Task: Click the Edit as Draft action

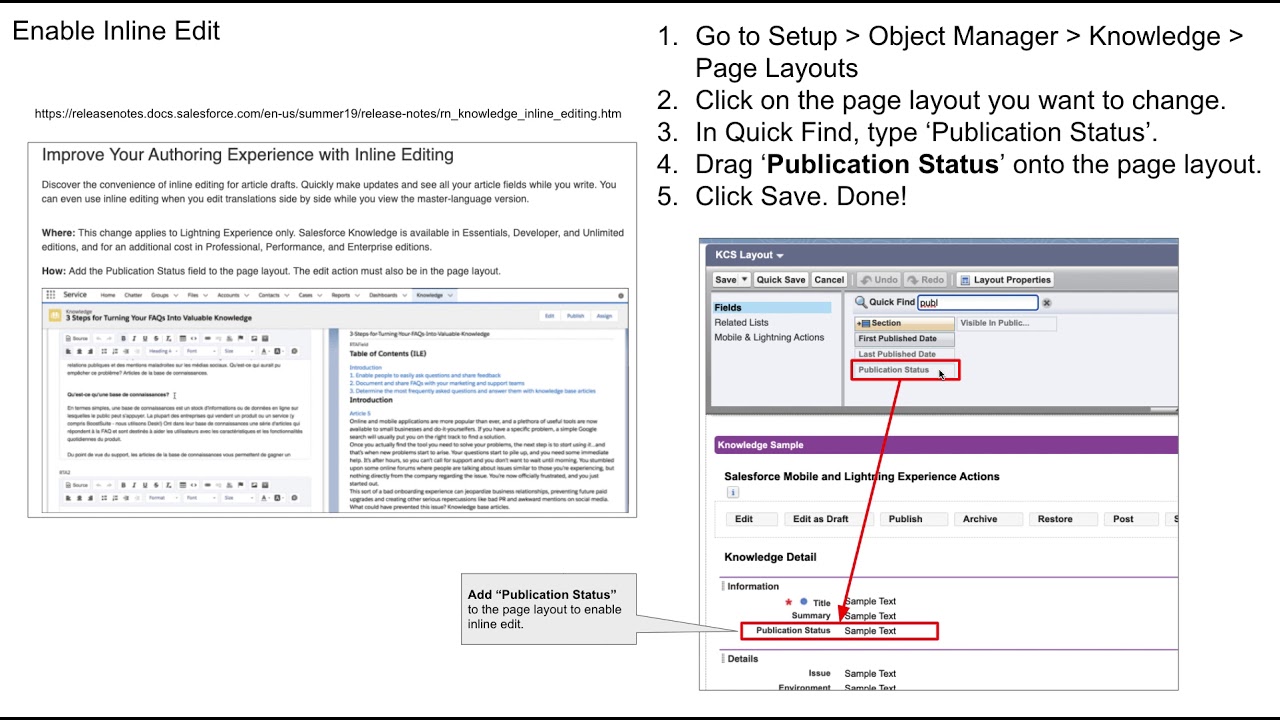Action: [x=829, y=519]
